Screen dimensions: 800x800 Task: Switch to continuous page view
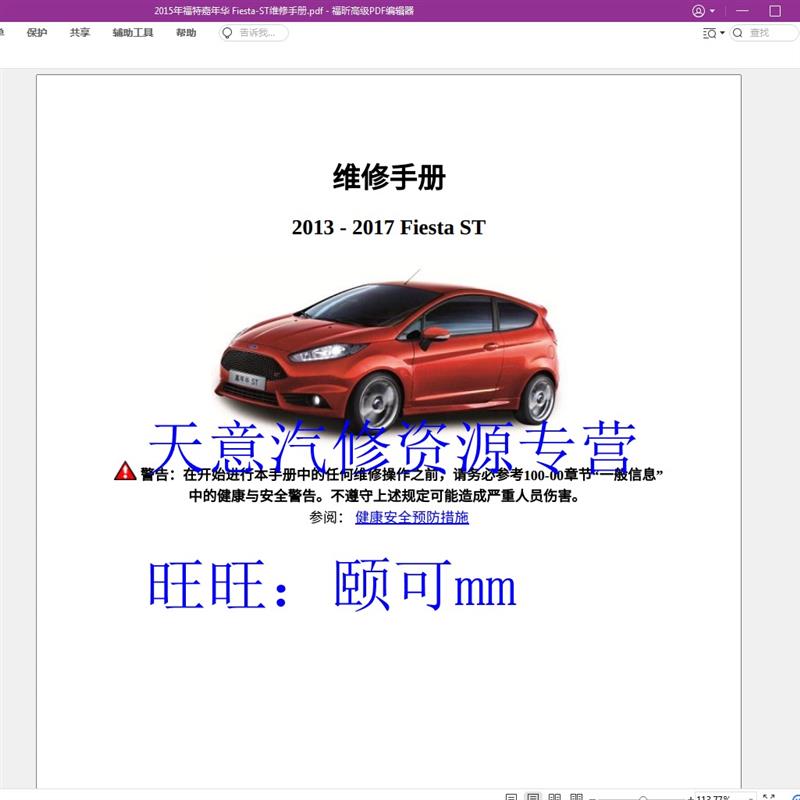tap(533, 796)
